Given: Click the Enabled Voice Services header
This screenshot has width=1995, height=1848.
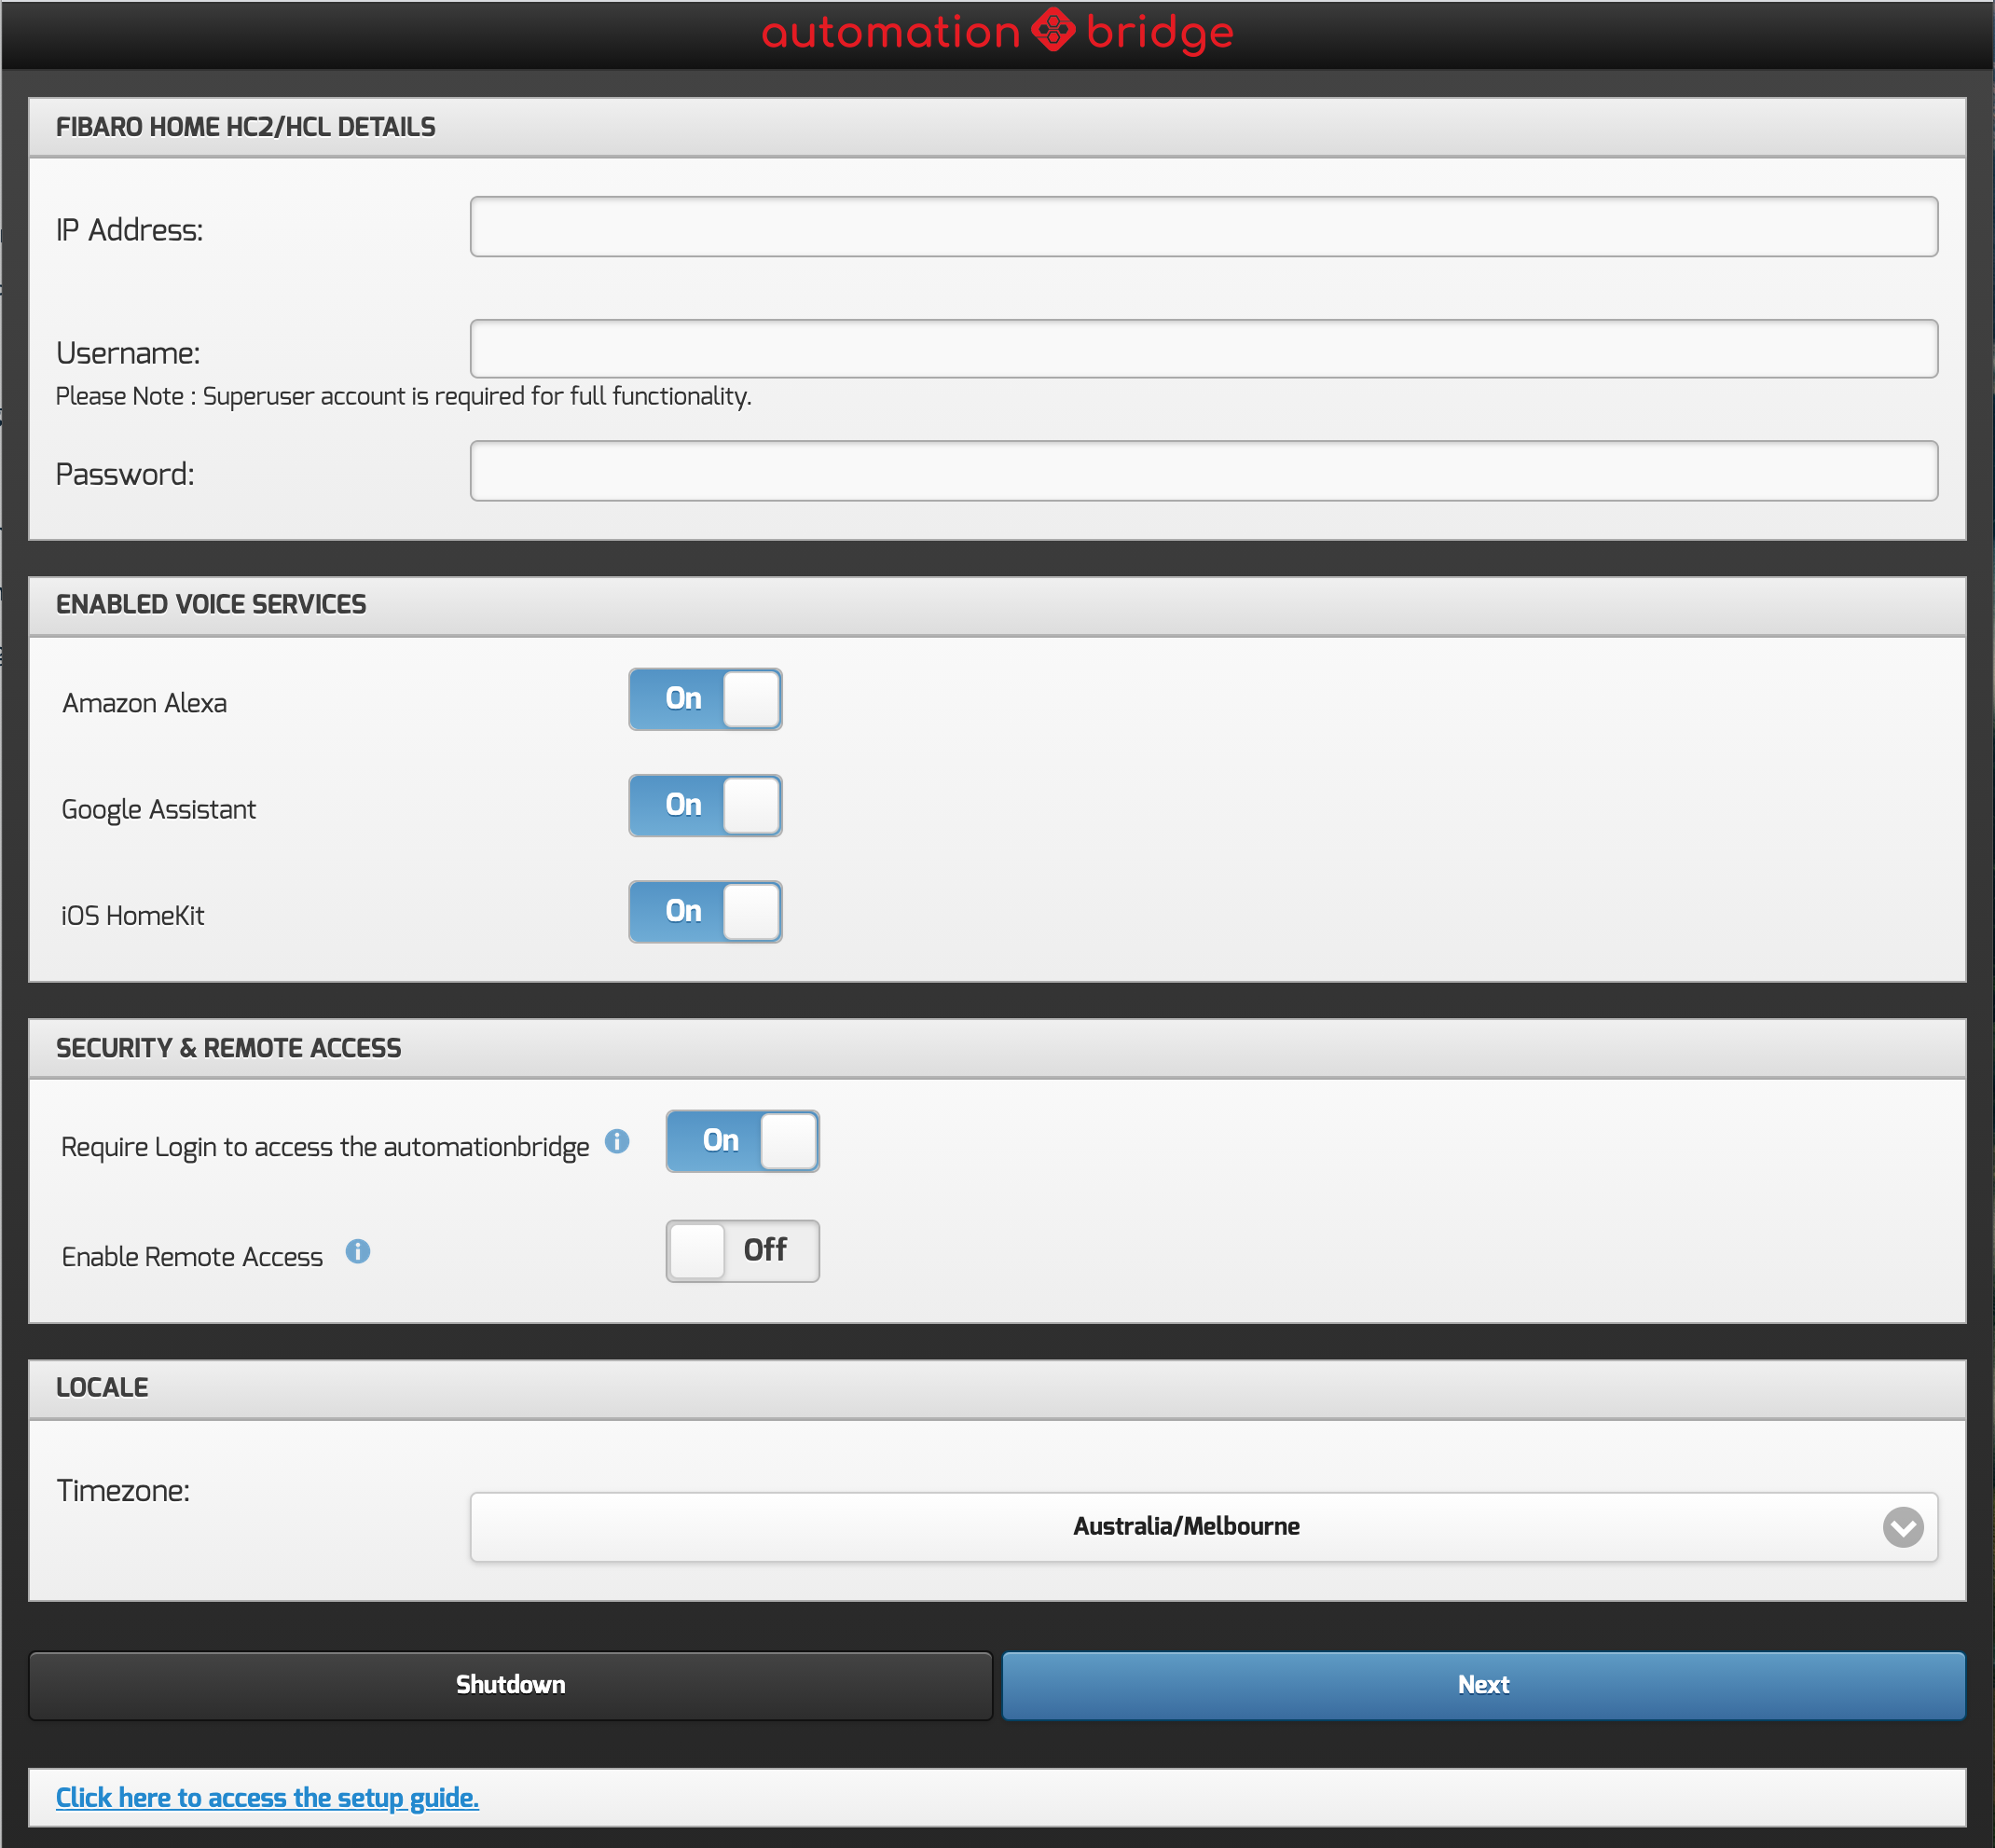Looking at the screenshot, I should tap(211, 604).
